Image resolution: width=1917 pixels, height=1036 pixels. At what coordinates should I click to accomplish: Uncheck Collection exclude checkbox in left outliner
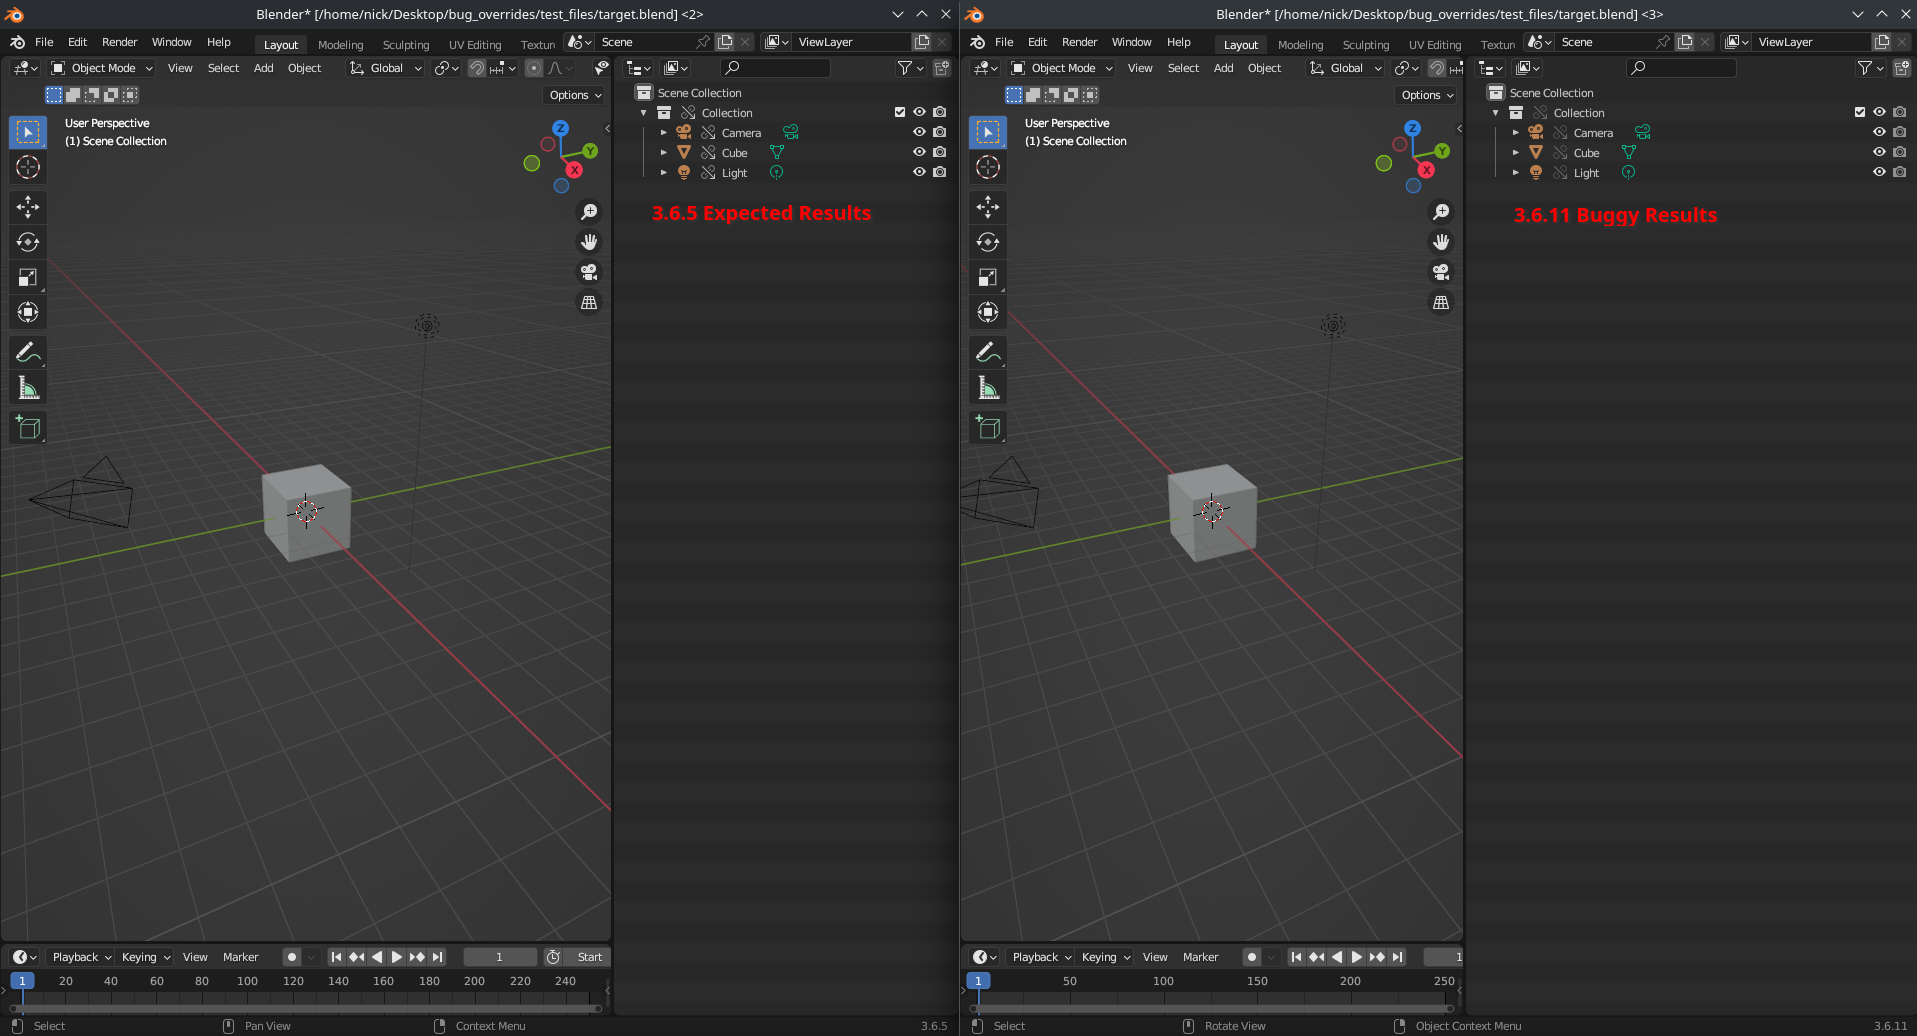(900, 112)
